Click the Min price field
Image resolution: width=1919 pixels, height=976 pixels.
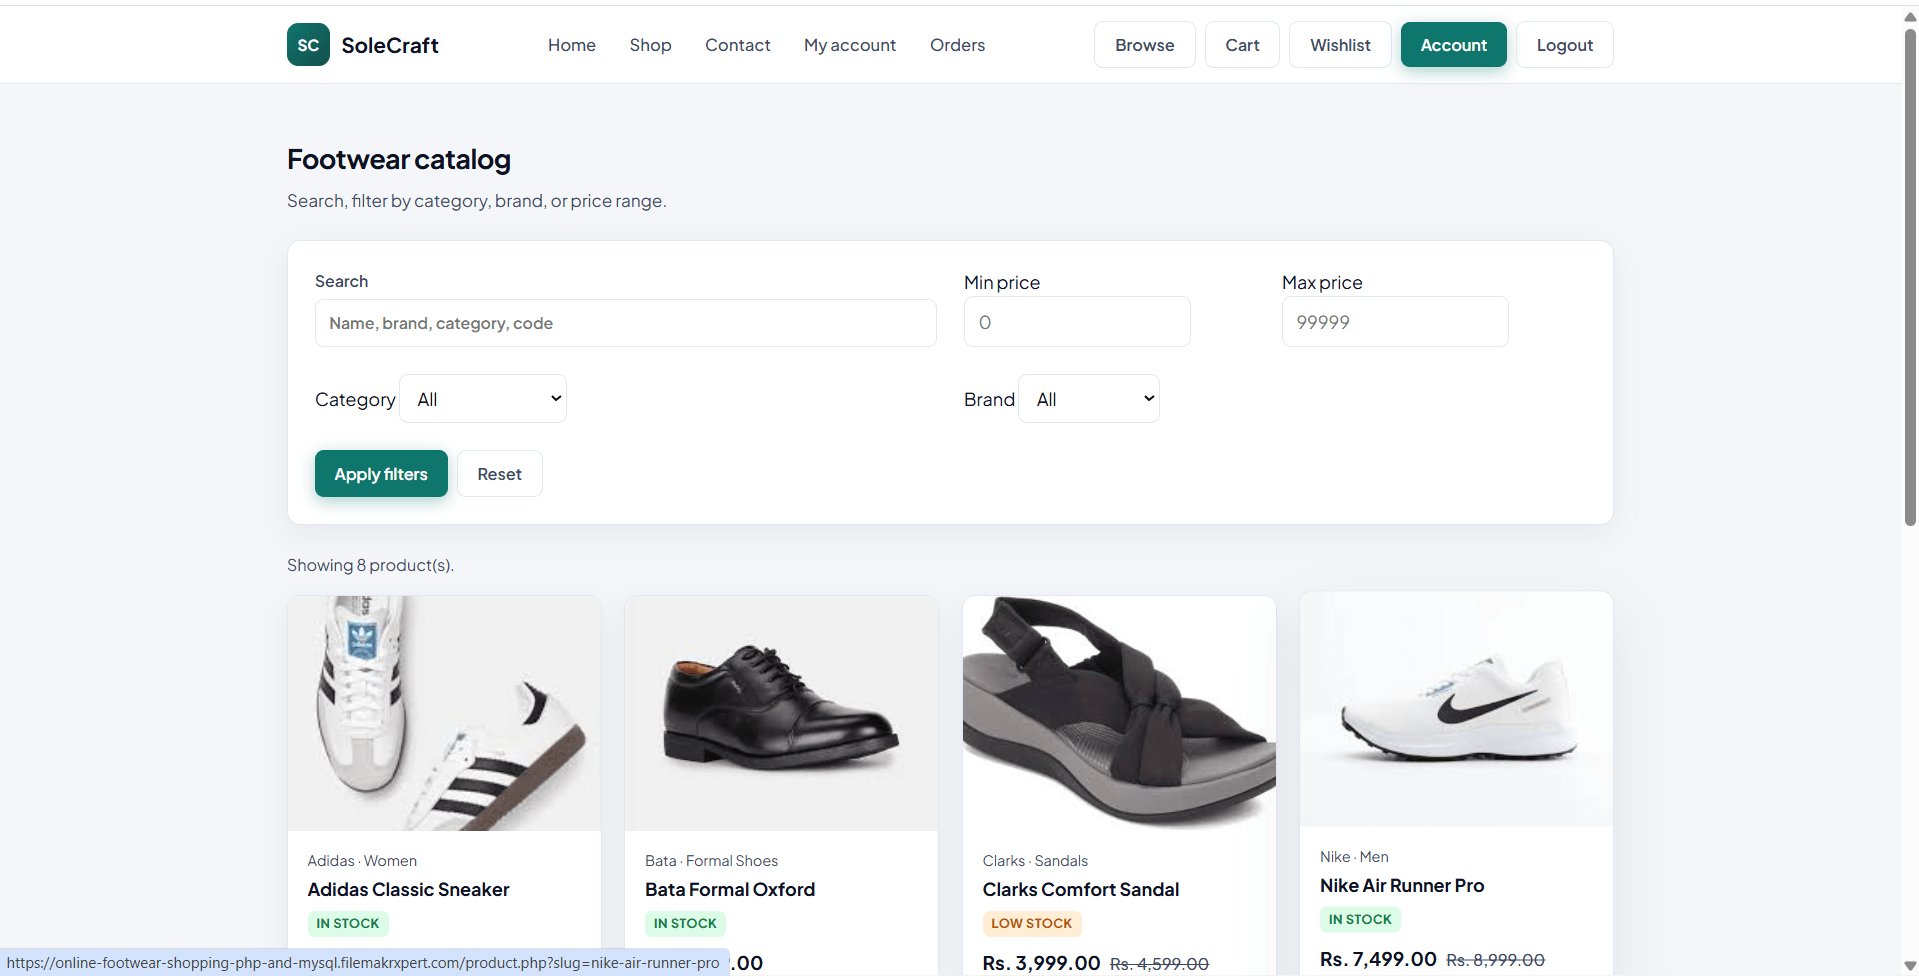coord(1077,322)
